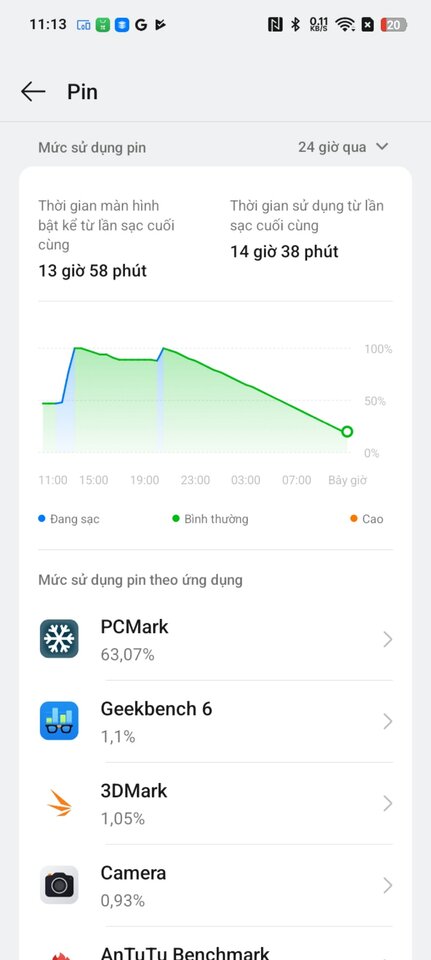Expand Geekbench 6 details chevron
Image resolution: width=431 pixels, height=960 pixels.
coord(388,722)
